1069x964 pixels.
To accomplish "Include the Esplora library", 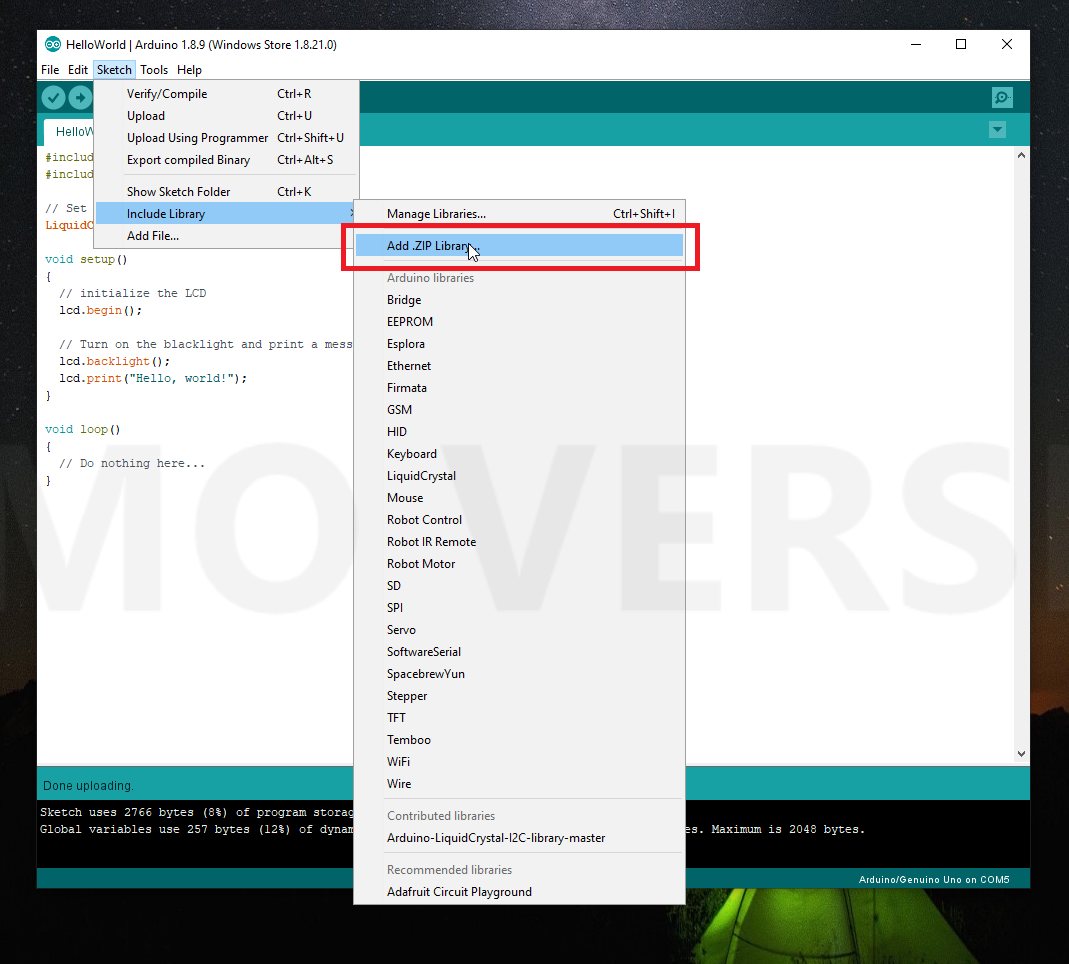I will click(519, 344).
